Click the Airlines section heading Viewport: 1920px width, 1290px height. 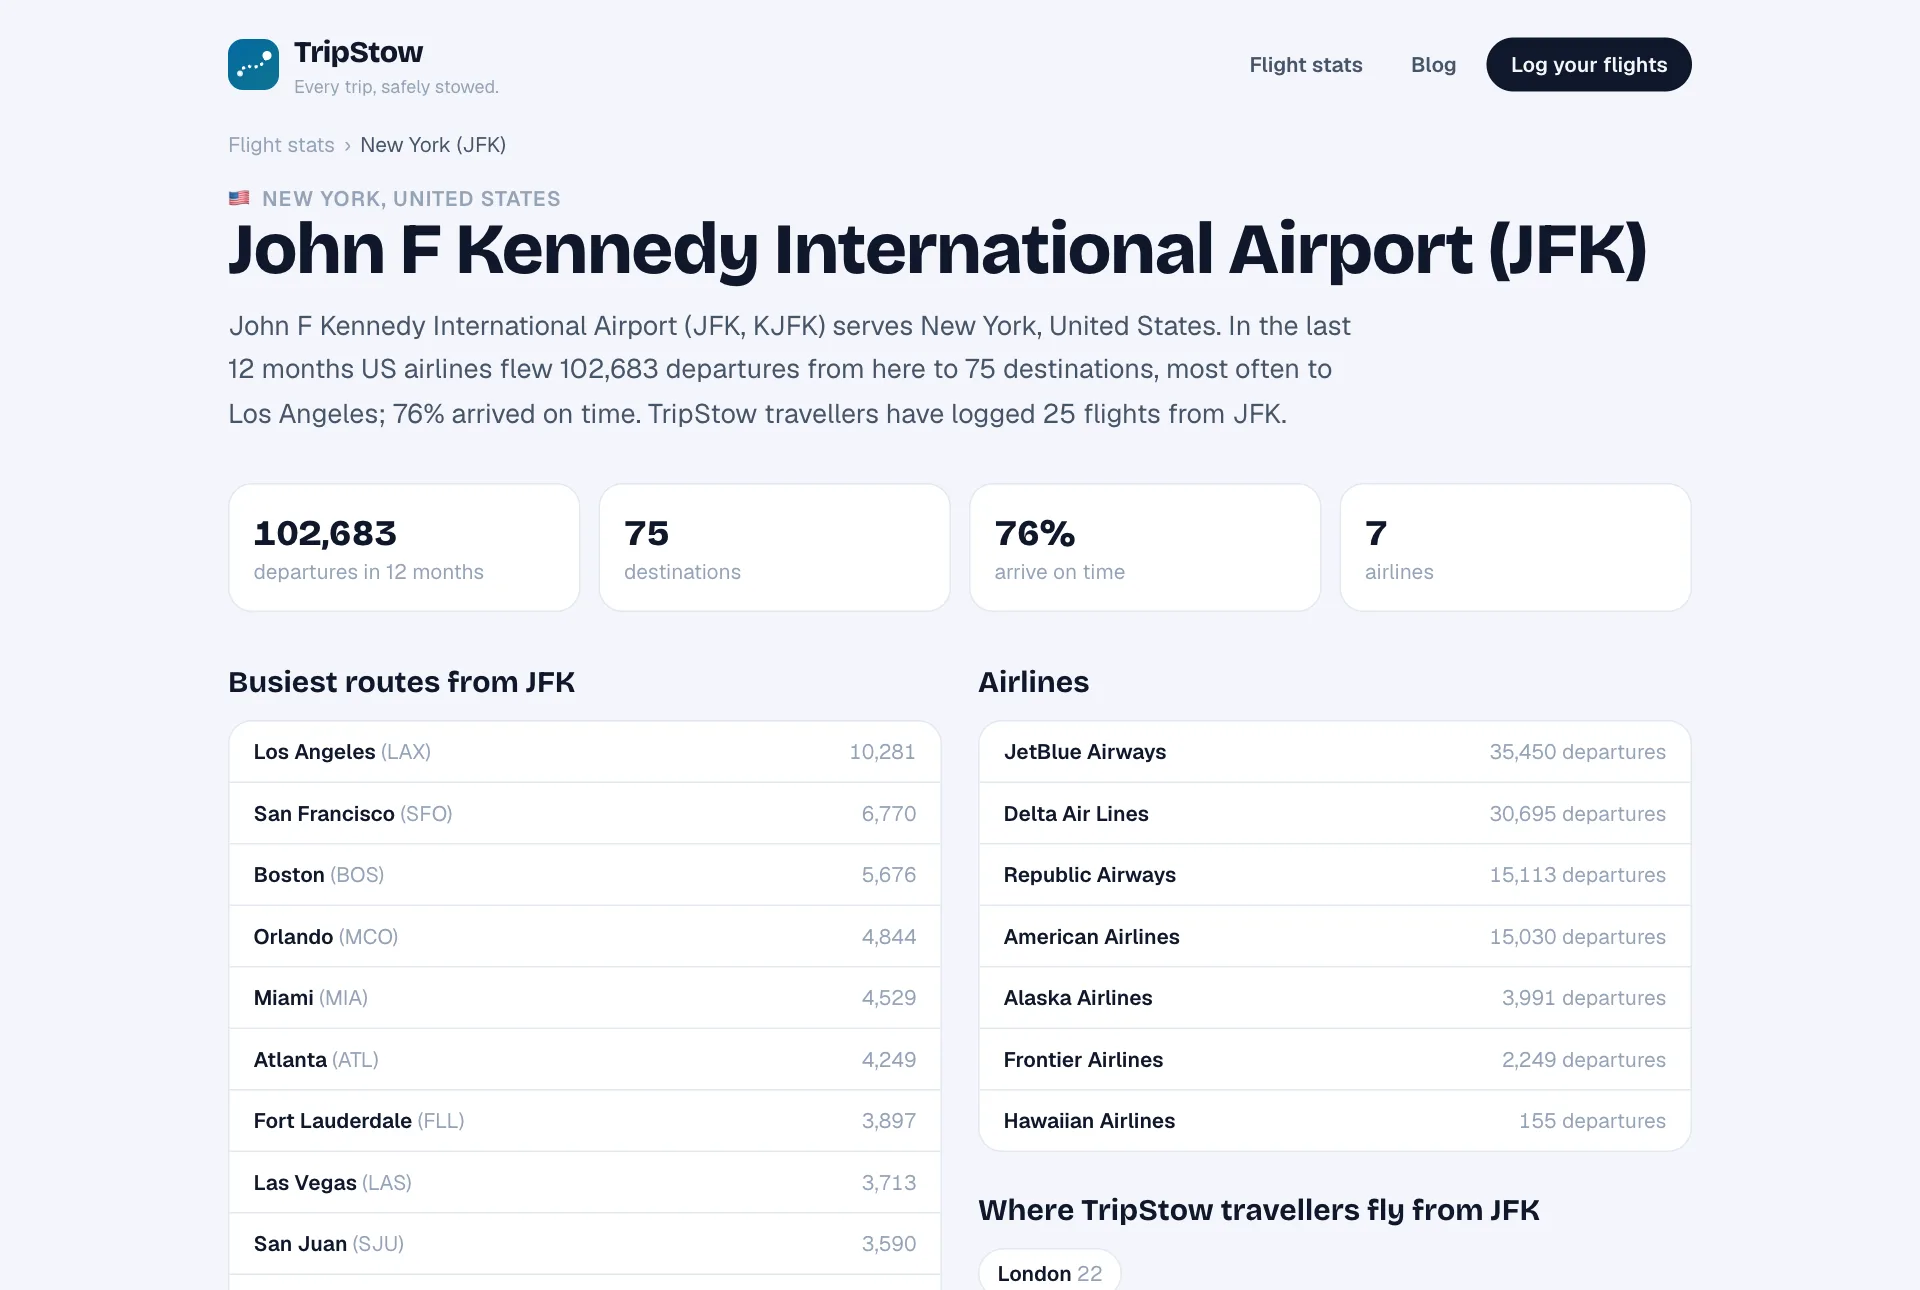point(1033,682)
